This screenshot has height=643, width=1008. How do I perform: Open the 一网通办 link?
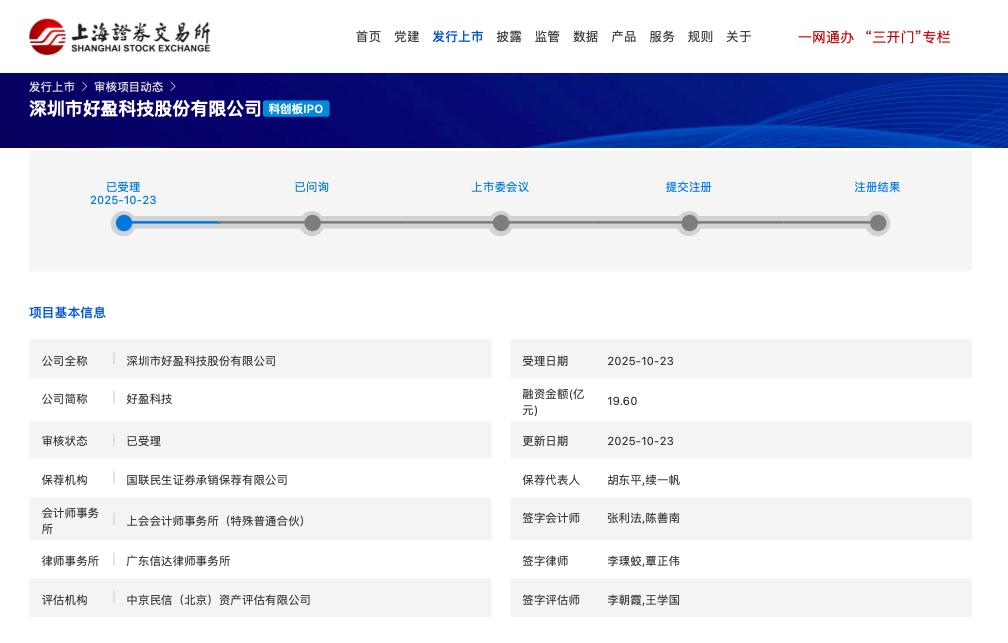coord(826,37)
